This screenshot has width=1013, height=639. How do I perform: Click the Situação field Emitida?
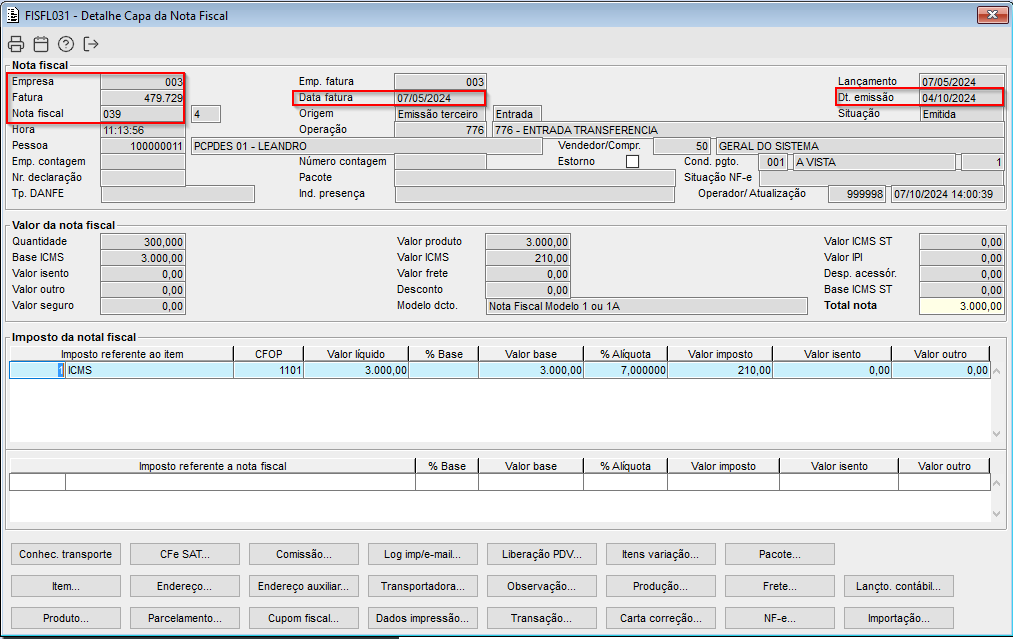[962, 114]
